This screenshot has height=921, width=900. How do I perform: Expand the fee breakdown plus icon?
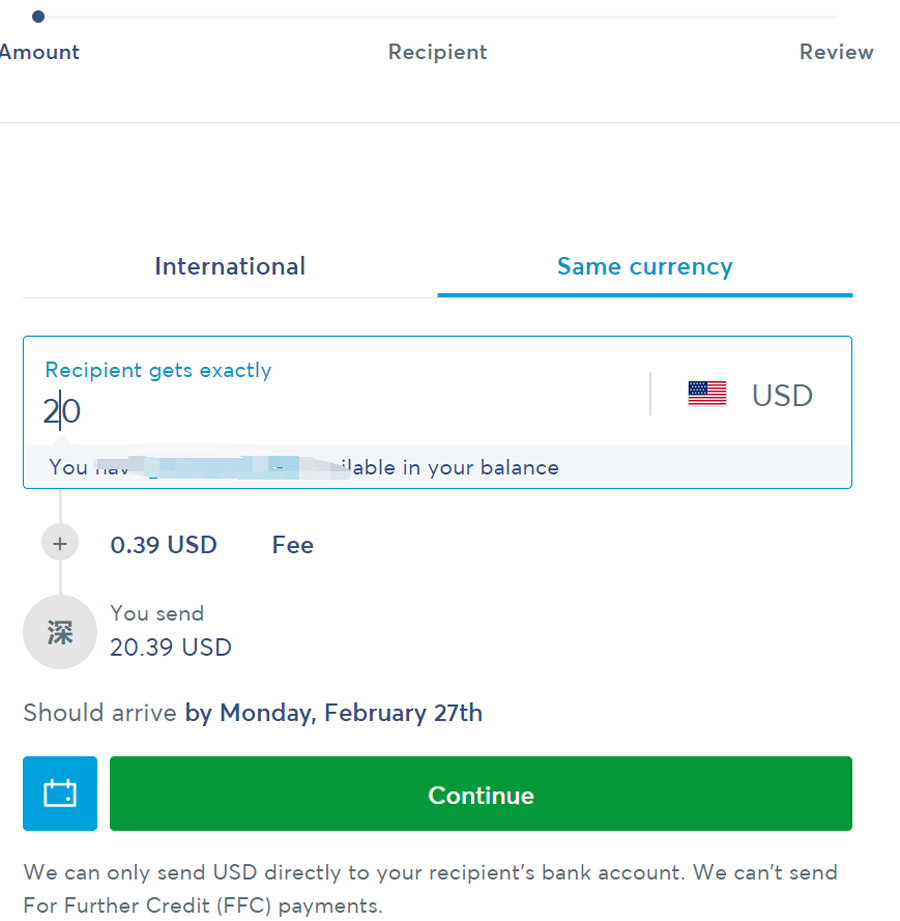click(60, 543)
